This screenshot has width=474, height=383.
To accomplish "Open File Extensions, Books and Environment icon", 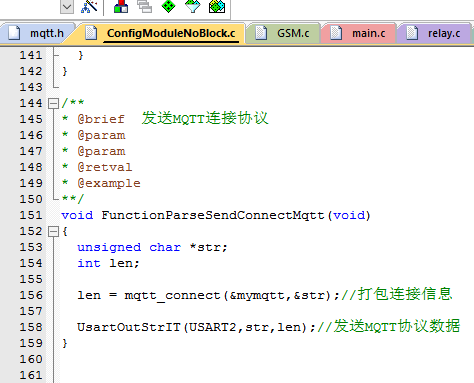I will [x=121, y=6].
